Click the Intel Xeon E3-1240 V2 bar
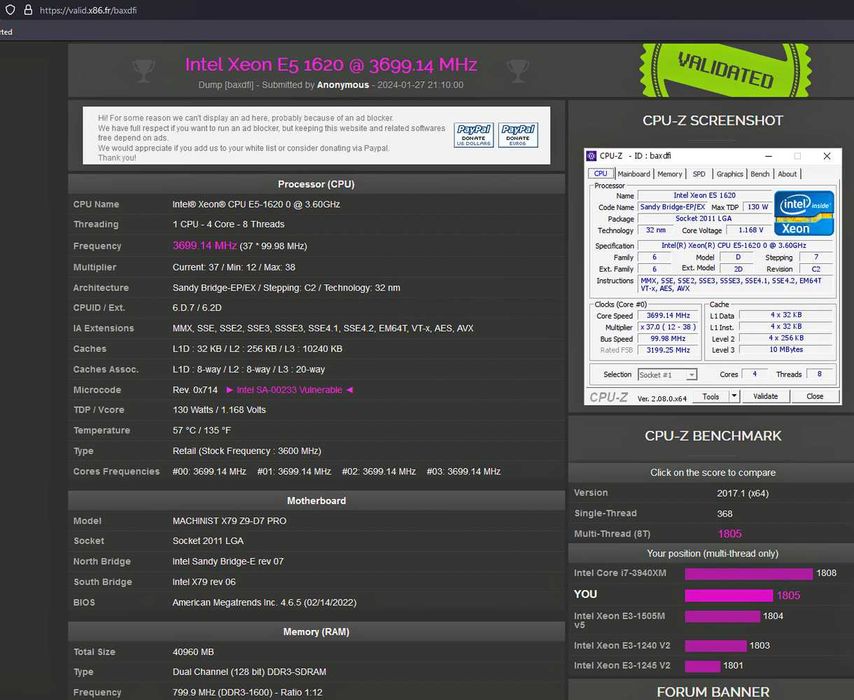Image resolution: width=854 pixels, height=700 pixels. [x=716, y=646]
